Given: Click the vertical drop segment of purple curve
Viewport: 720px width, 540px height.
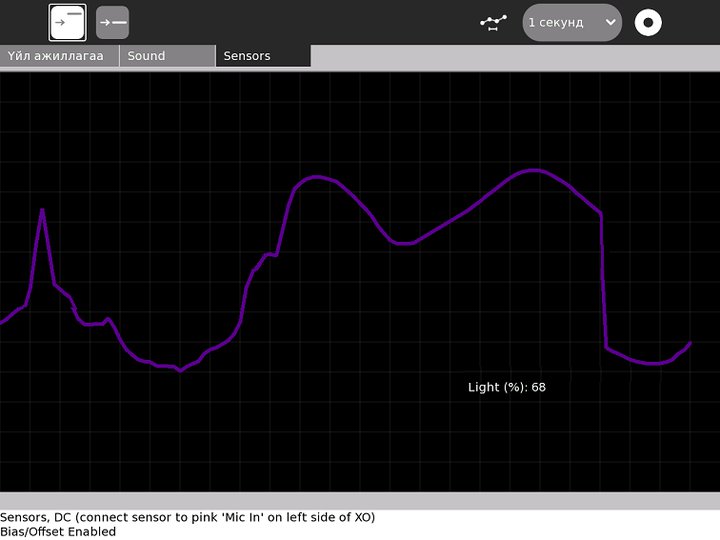Looking at the screenshot, I should (604, 280).
